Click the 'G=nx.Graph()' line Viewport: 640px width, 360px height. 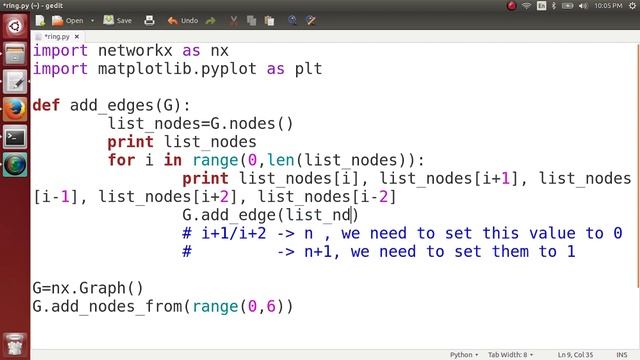[x=88, y=288]
